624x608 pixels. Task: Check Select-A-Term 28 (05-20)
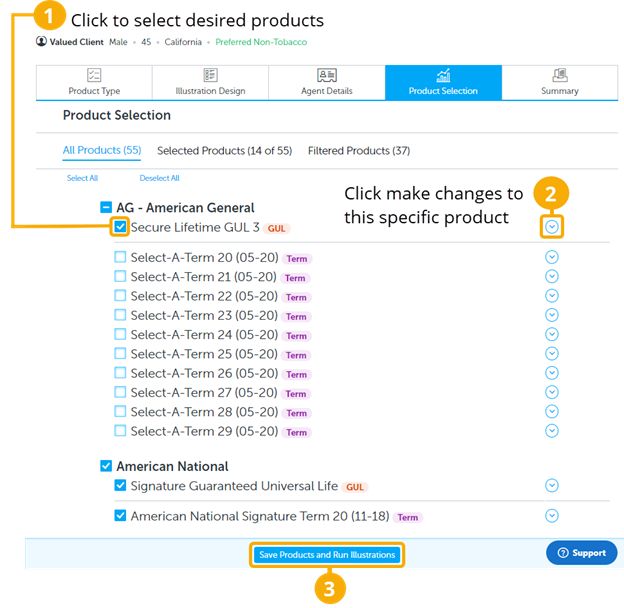click(120, 411)
